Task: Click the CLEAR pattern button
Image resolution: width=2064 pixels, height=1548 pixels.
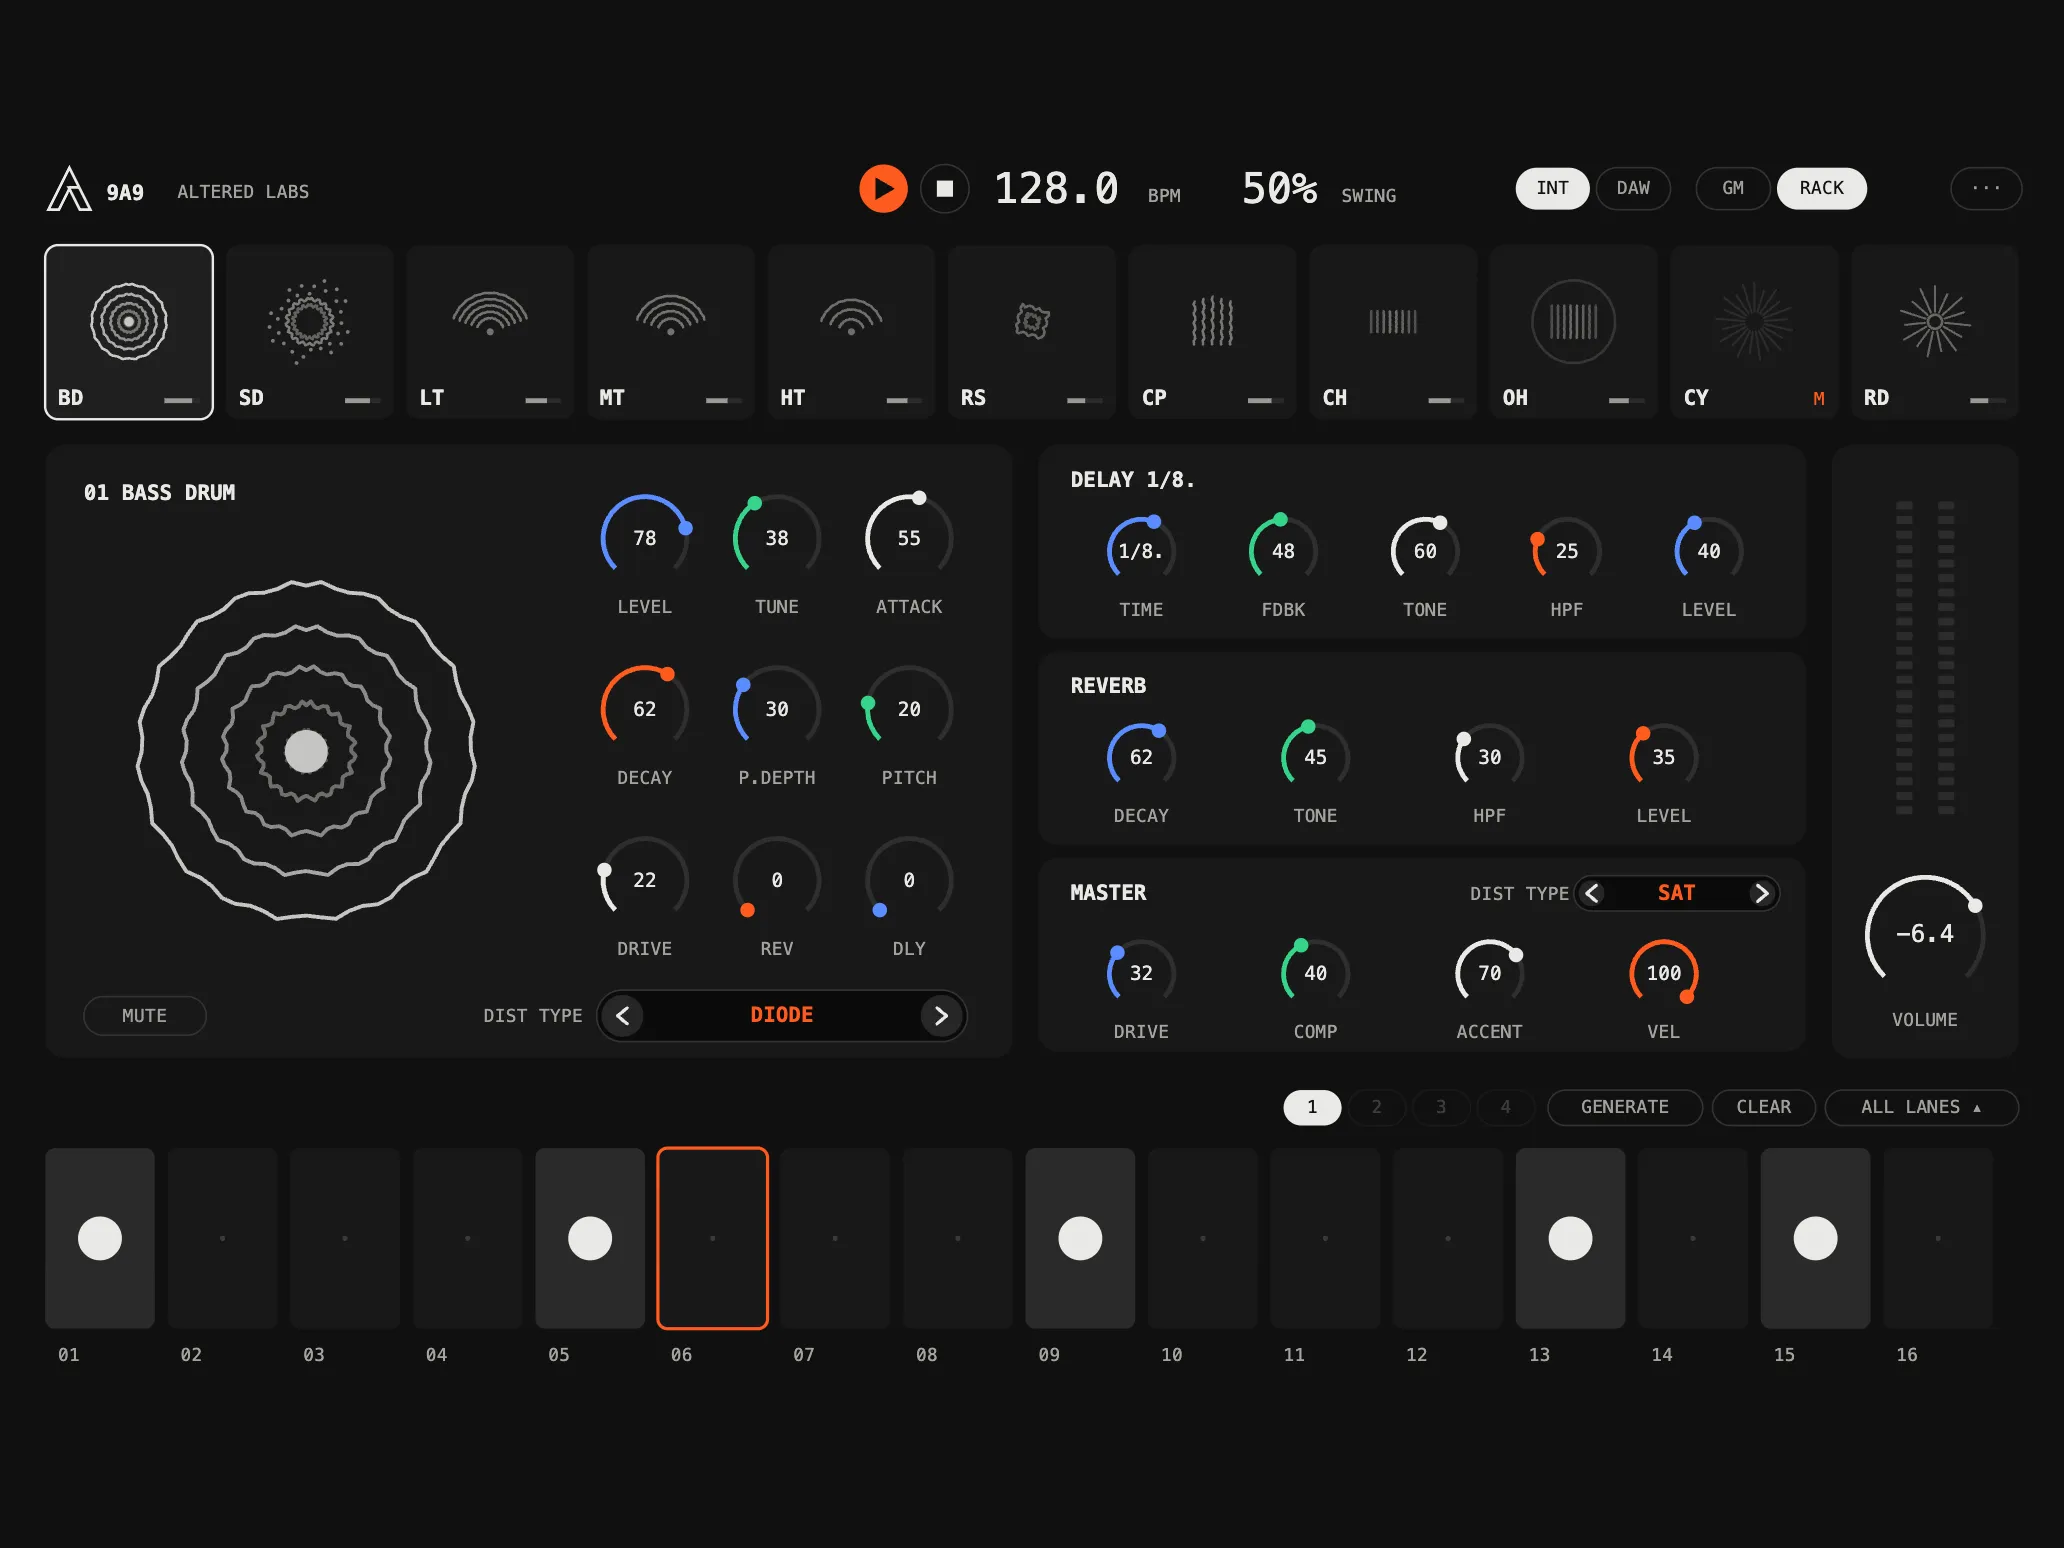Action: coord(1764,1107)
